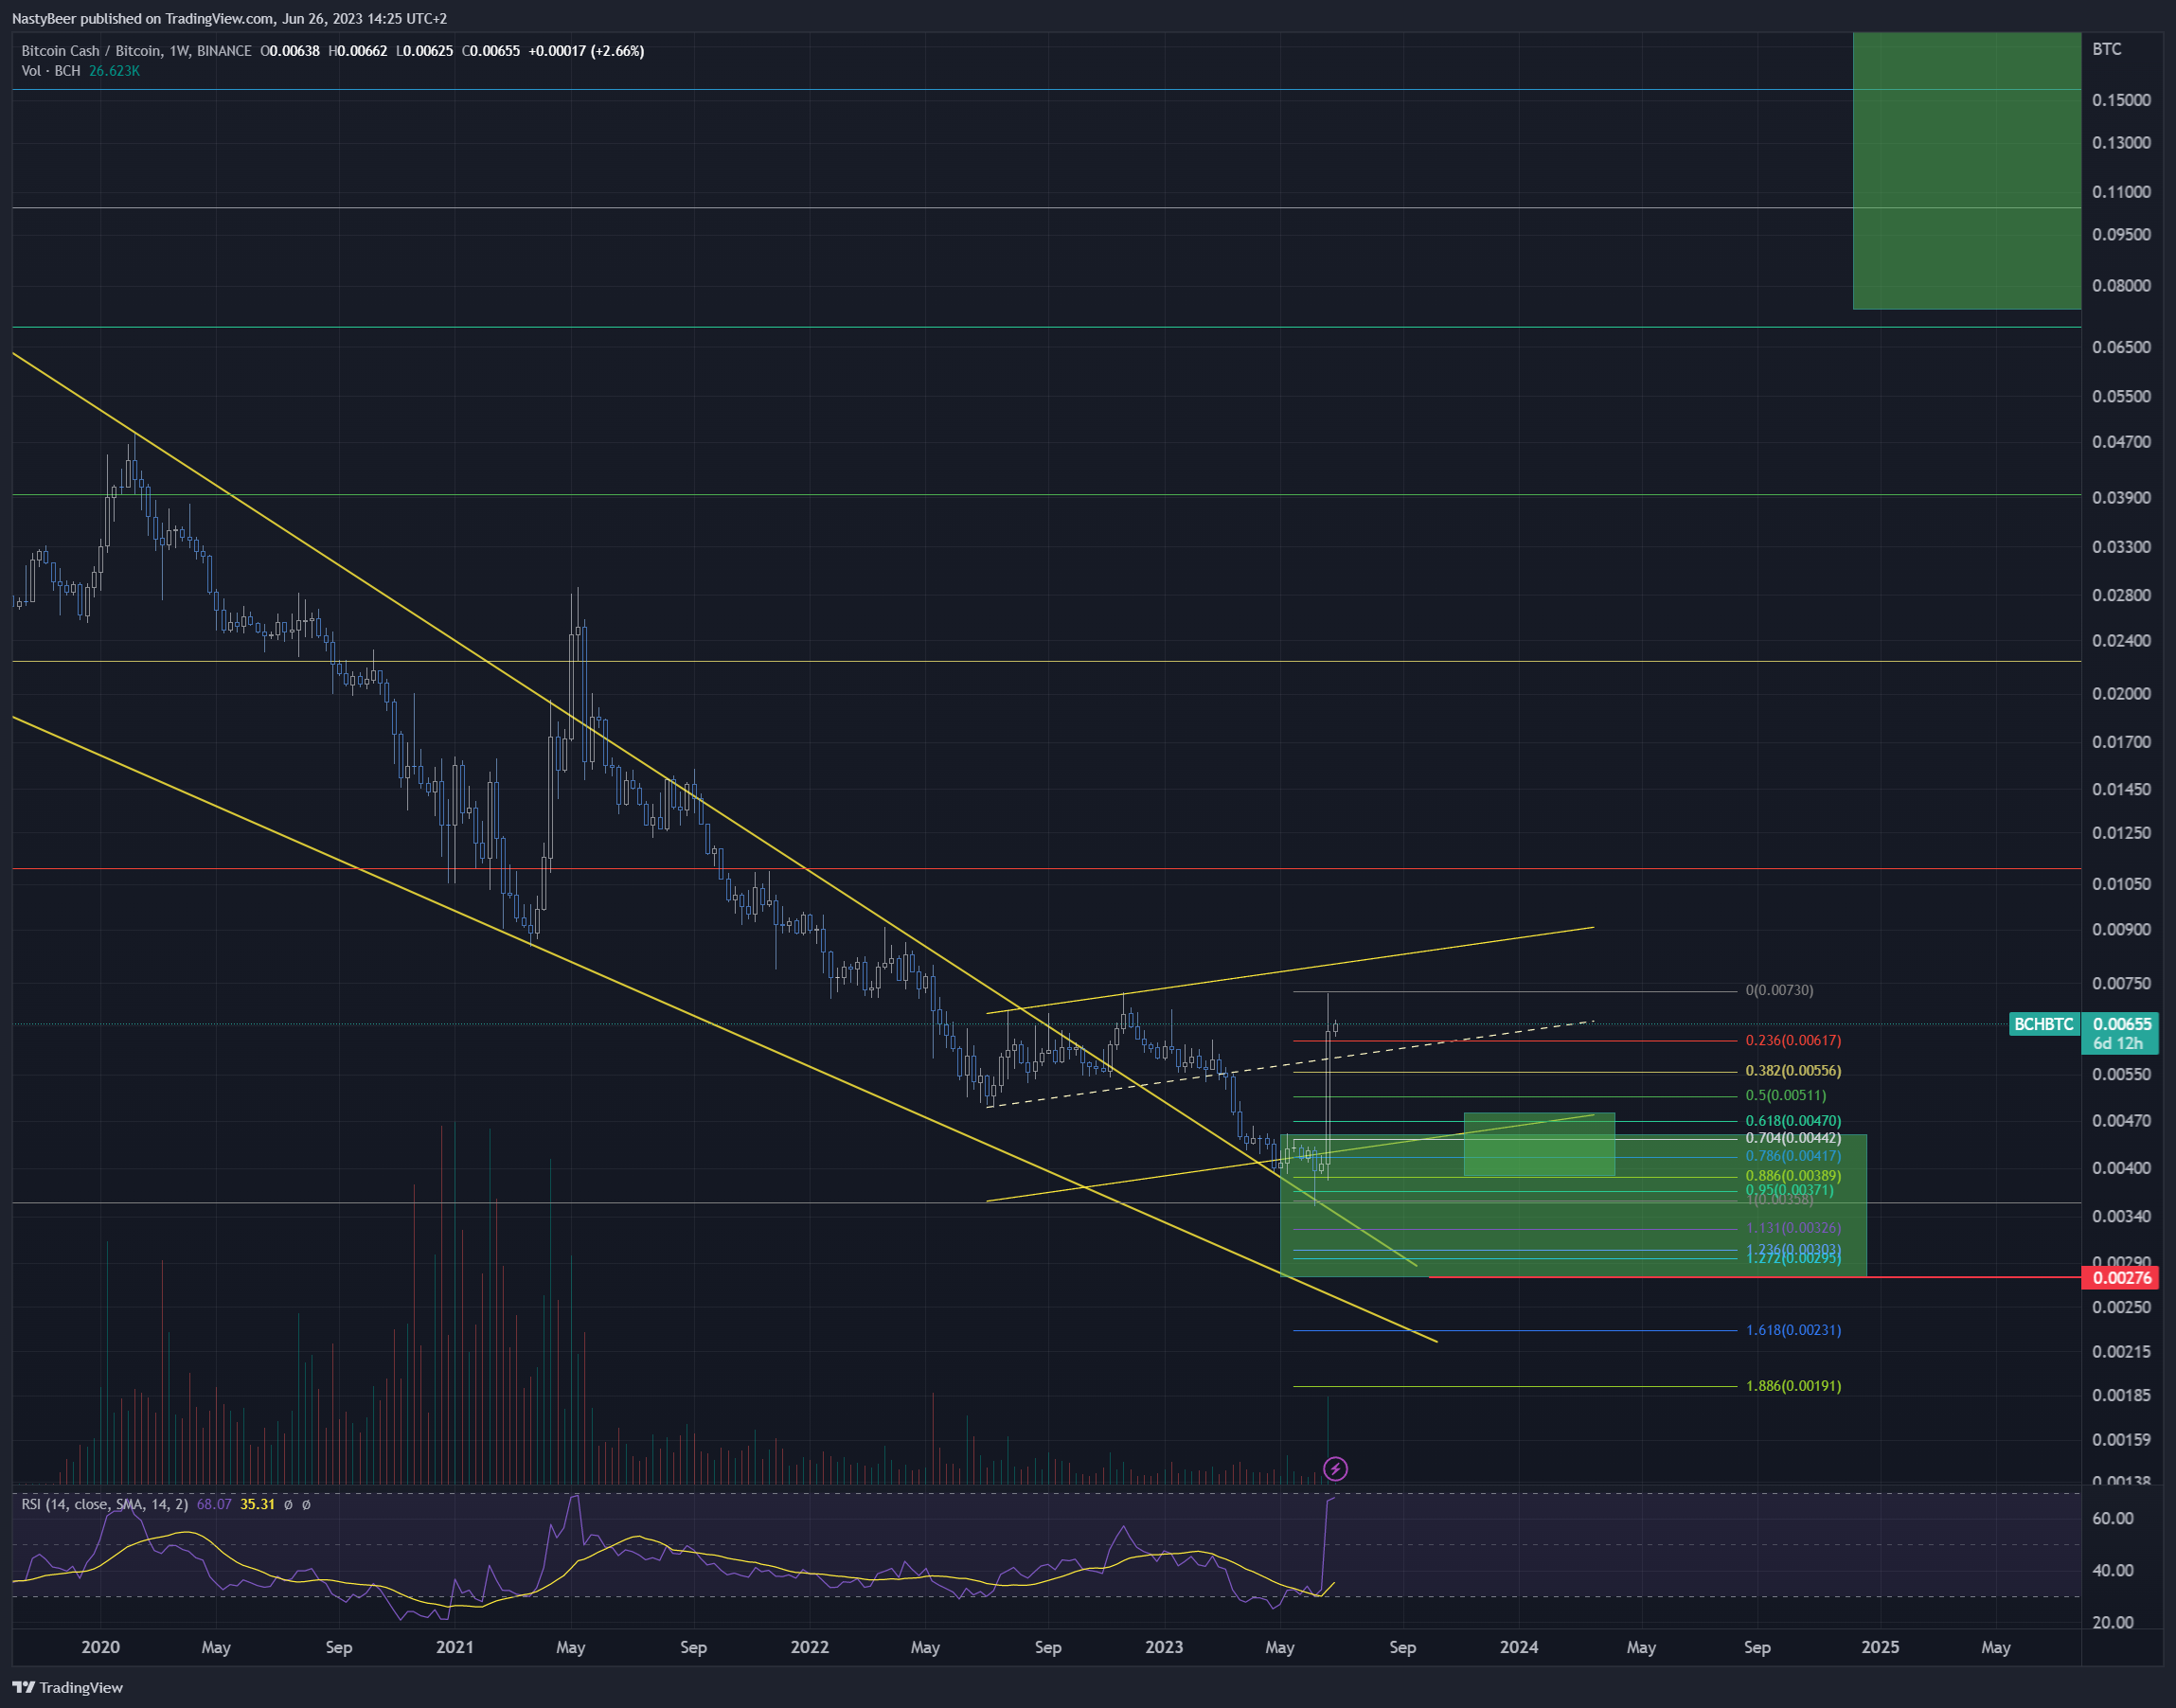The height and width of the screenshot is (1708, 2176).
Task: Click the RSI indicator legend label
Action: (x=105, y=1504)
